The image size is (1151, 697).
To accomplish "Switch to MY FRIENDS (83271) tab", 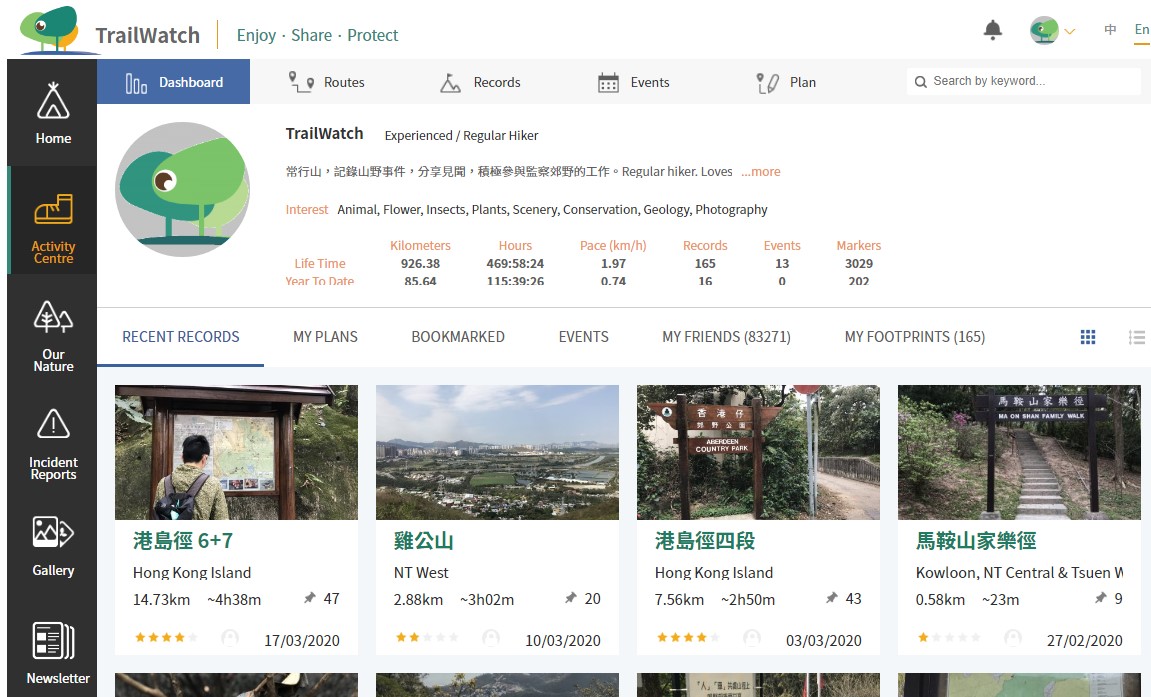I will (726, 337).
